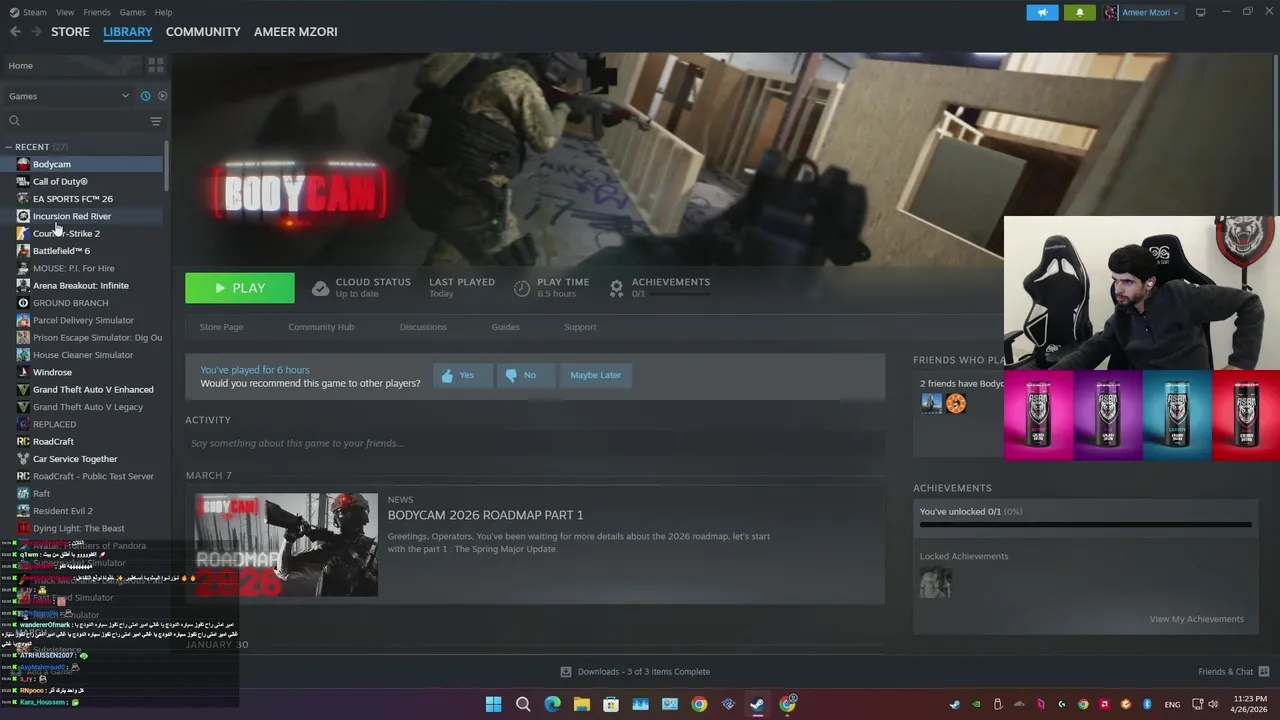
Task: Open the Games menu
Action: pyautogui.click(x=132, y=12)
